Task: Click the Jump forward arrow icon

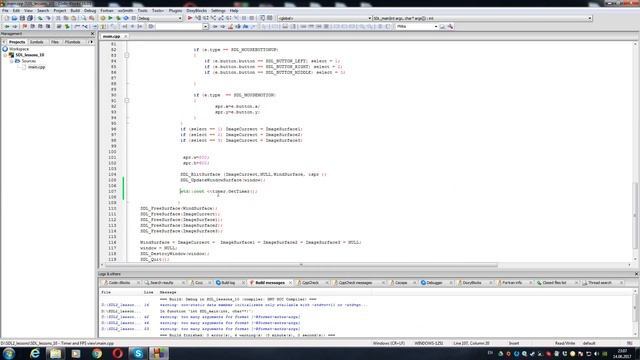Action: [x=15, y=27]
